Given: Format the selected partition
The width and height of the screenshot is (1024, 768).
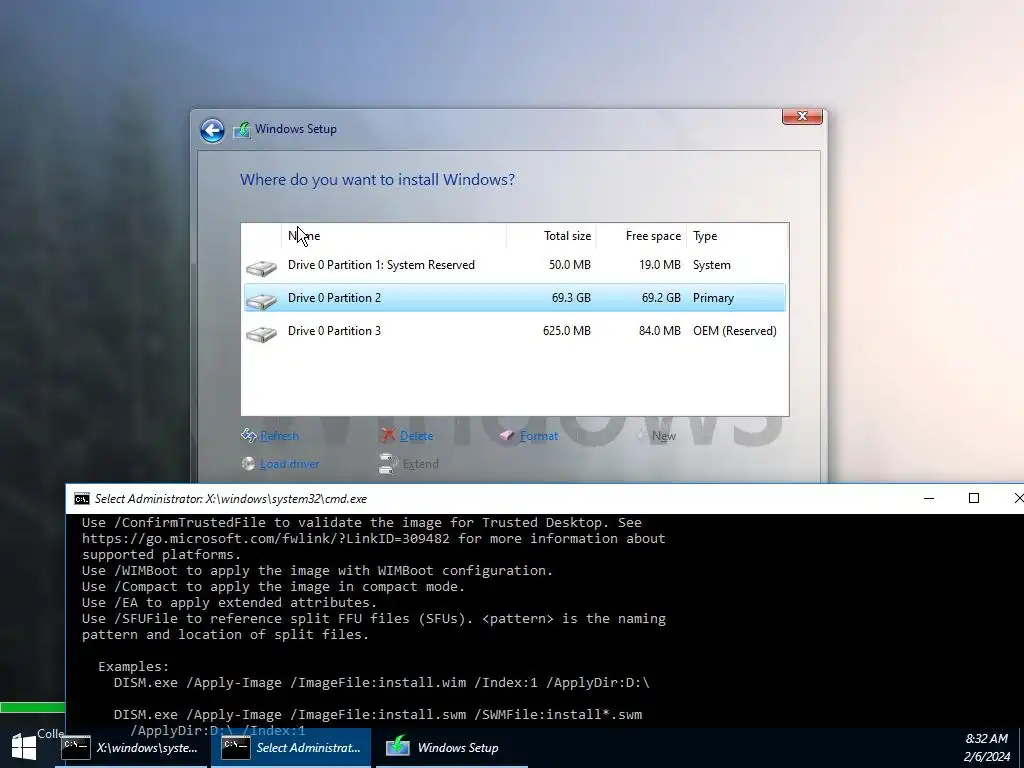Looking at the screenshot, I should pyautogui.click(x=539, y=436).
